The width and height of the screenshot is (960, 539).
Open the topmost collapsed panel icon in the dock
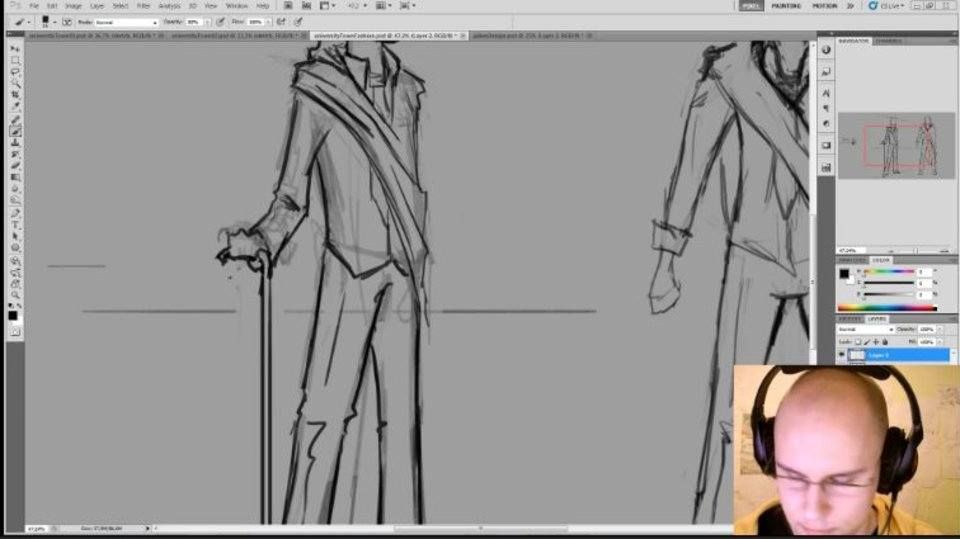click(x=826, y=50)
